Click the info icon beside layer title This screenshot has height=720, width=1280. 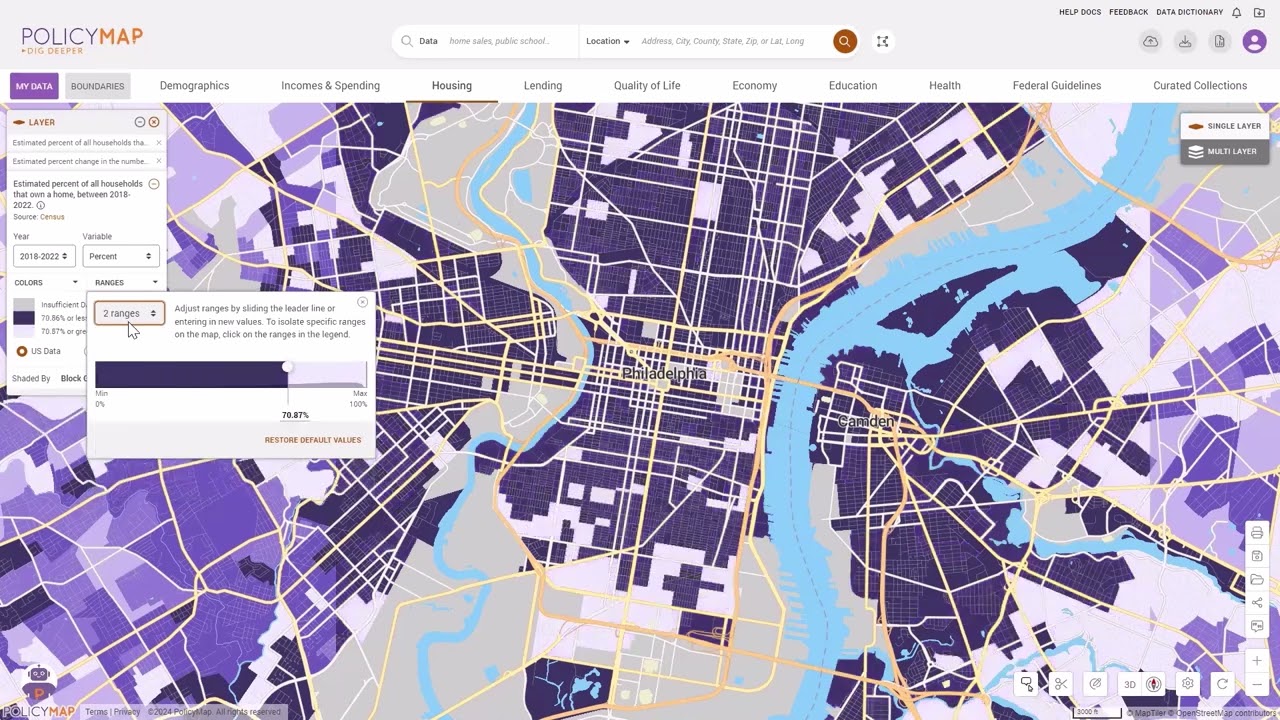41,205
